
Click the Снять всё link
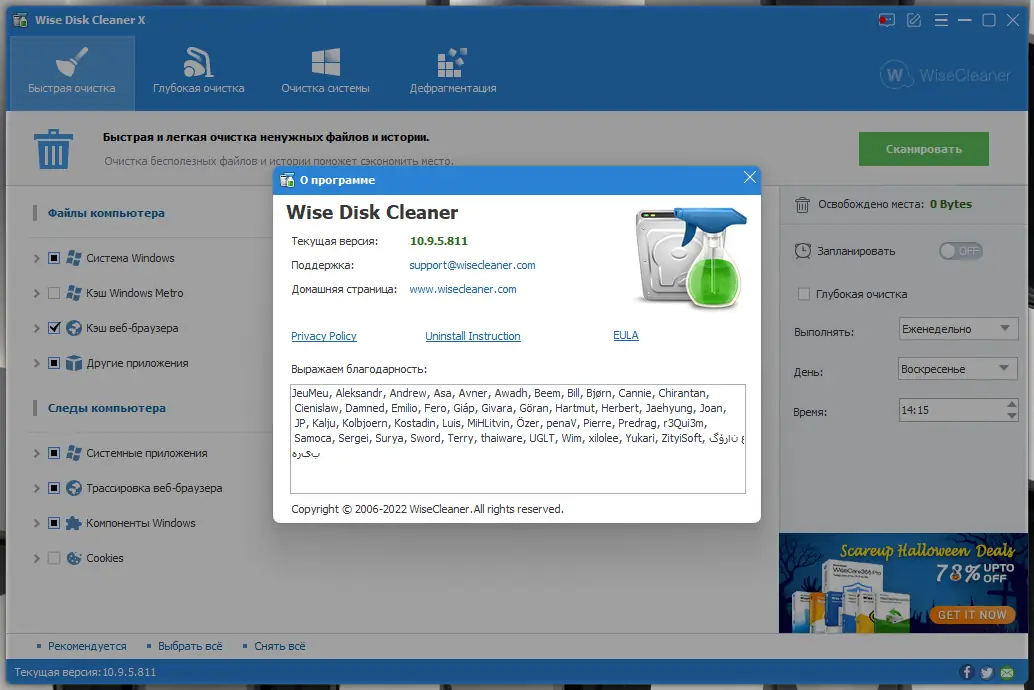point(280,646)
